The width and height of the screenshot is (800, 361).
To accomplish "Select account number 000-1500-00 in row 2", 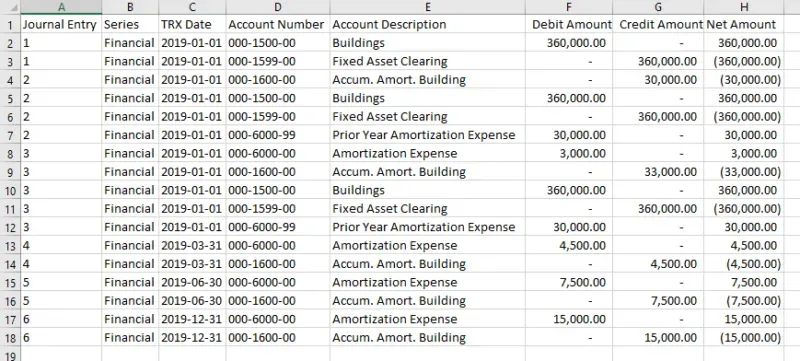I will point(278,43).
